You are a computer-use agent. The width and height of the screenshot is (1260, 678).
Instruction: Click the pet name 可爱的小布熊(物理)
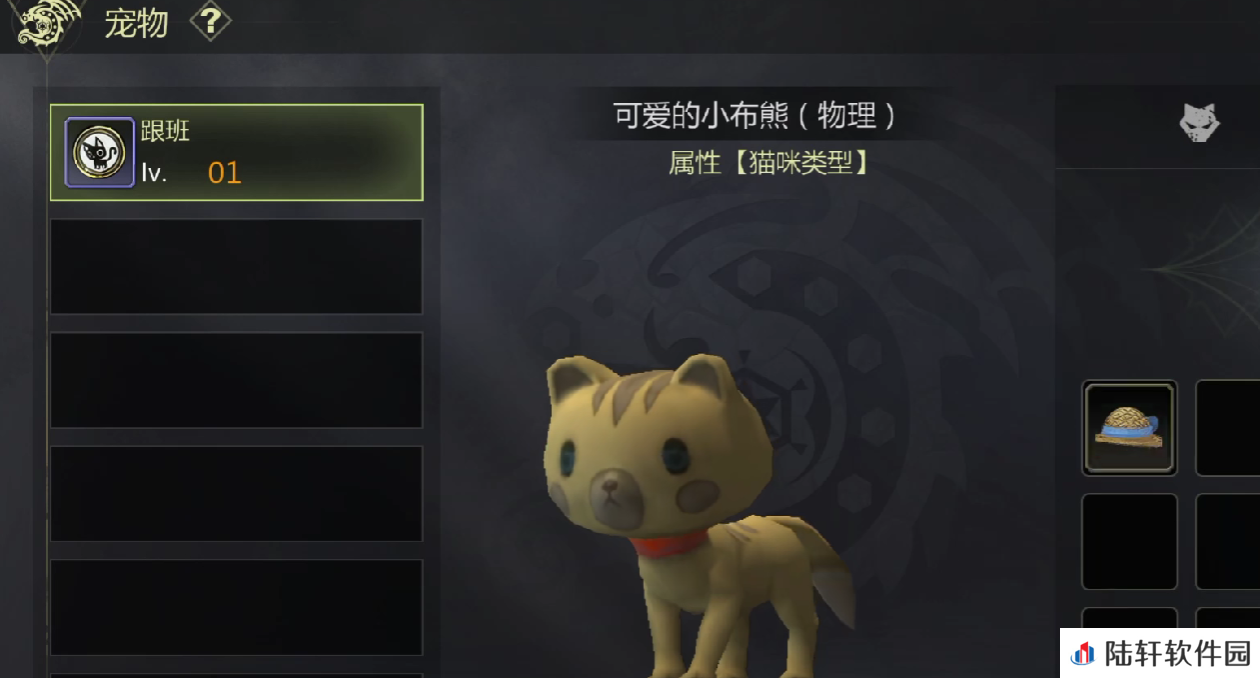point(756,116)
